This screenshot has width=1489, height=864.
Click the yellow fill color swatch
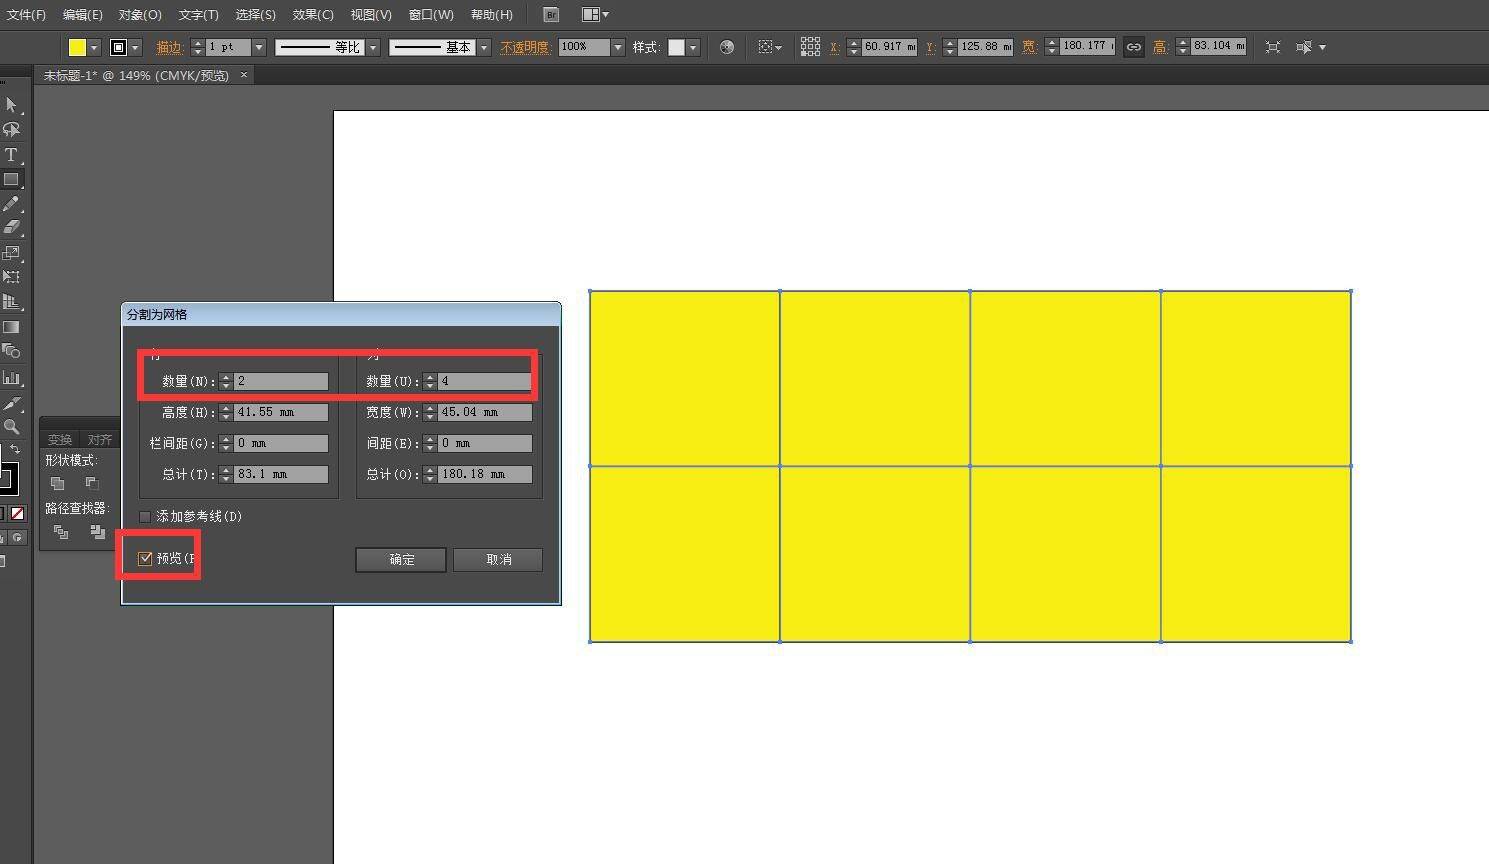pyautogui.click(x=77, y=47)
